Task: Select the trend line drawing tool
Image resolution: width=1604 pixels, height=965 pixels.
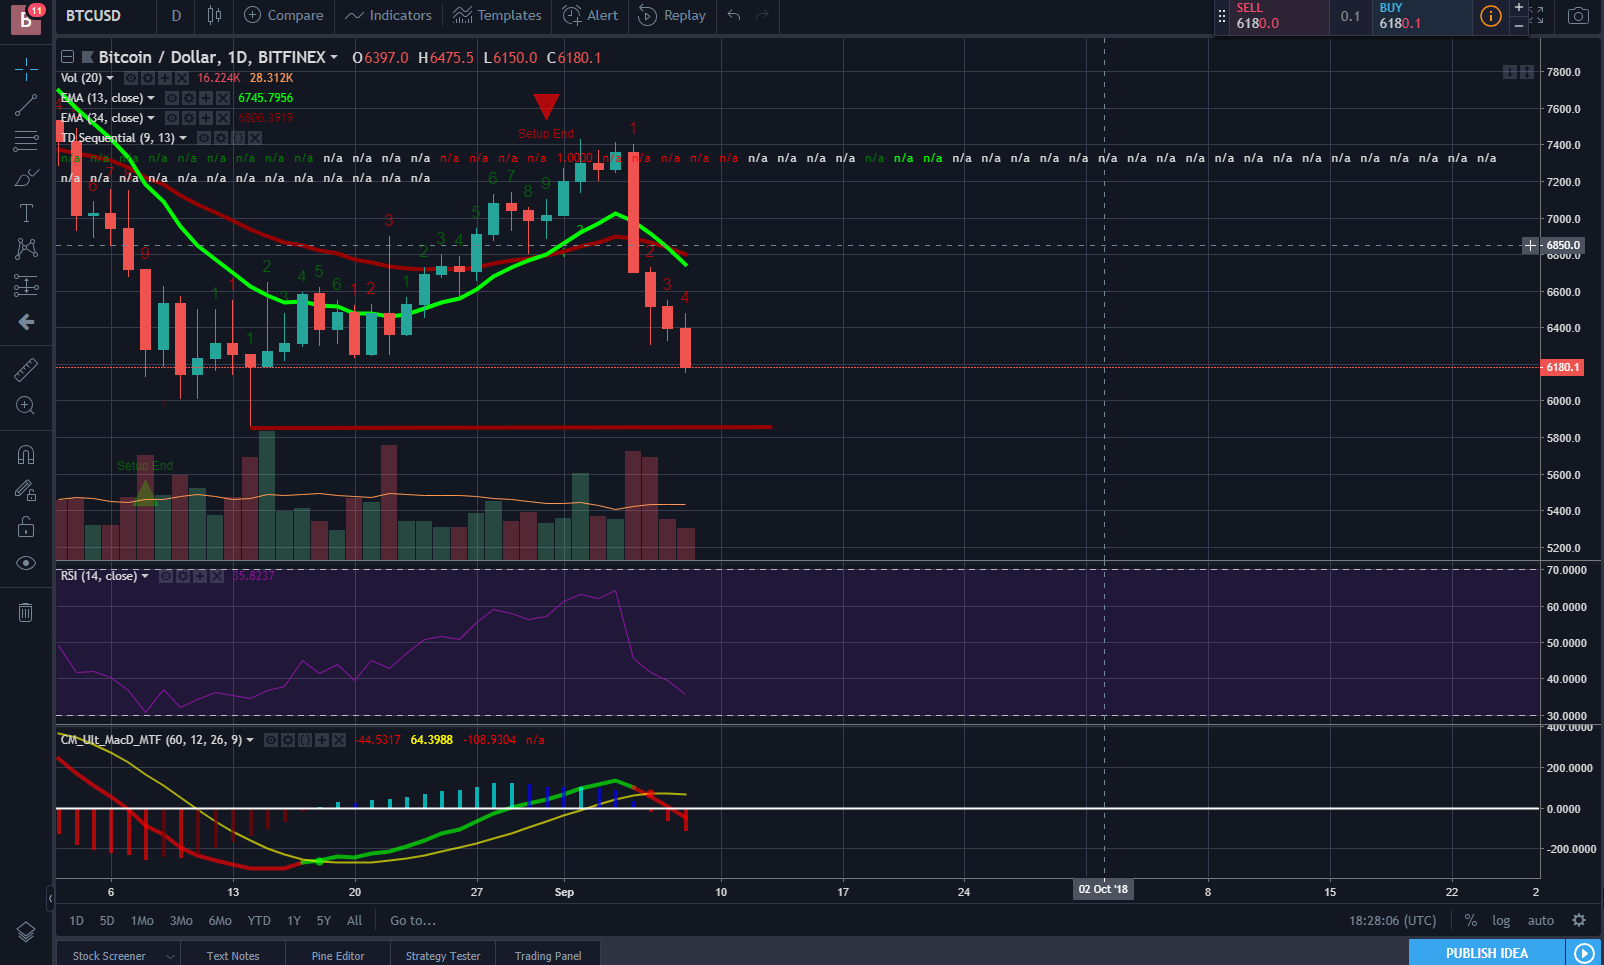Action: pos(26,106)
